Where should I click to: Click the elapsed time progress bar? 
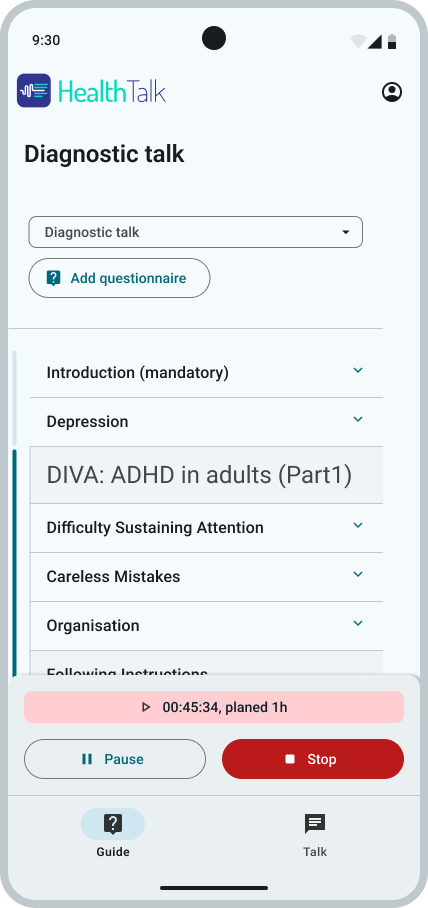tap(214, 707)
